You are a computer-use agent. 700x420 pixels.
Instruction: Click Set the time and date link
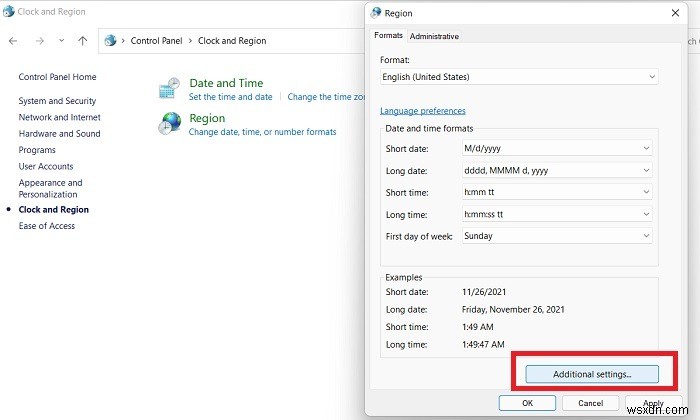point(230,97)
